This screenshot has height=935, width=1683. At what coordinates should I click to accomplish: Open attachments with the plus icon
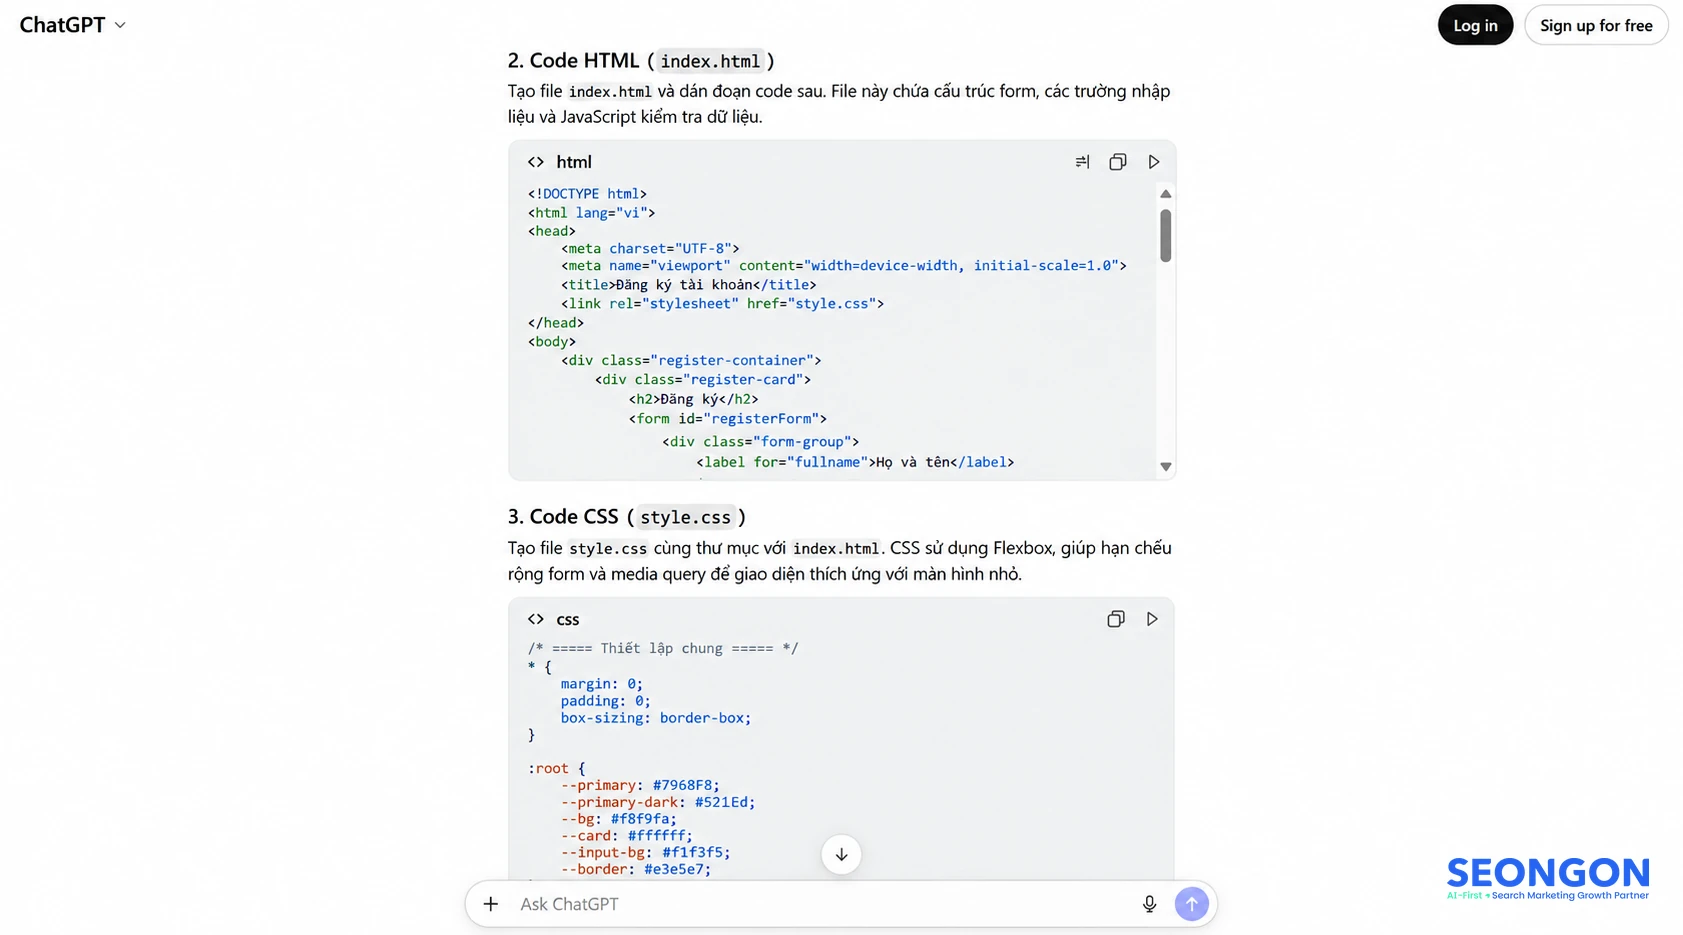(x=491, y=904)
